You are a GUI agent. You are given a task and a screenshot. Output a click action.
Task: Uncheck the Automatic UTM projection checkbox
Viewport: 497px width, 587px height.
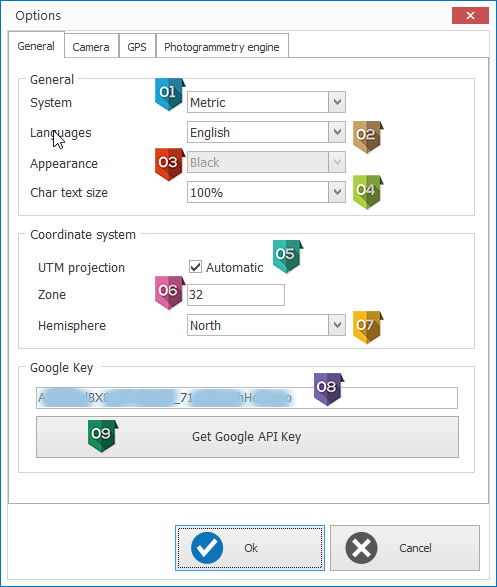pyautogui.click(x=195, y=267)
